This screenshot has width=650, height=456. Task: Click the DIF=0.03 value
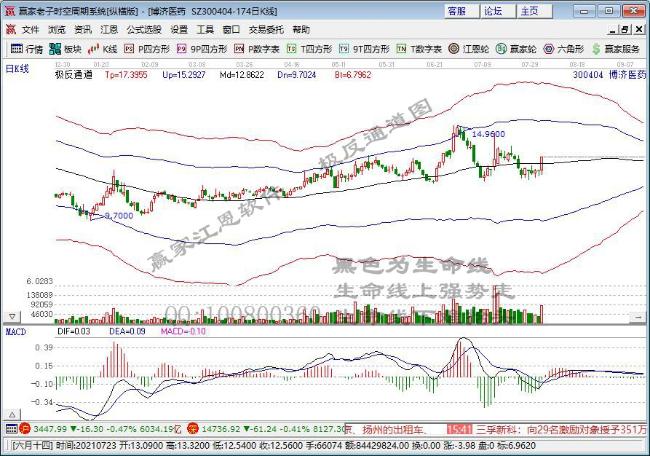point(73,331)
